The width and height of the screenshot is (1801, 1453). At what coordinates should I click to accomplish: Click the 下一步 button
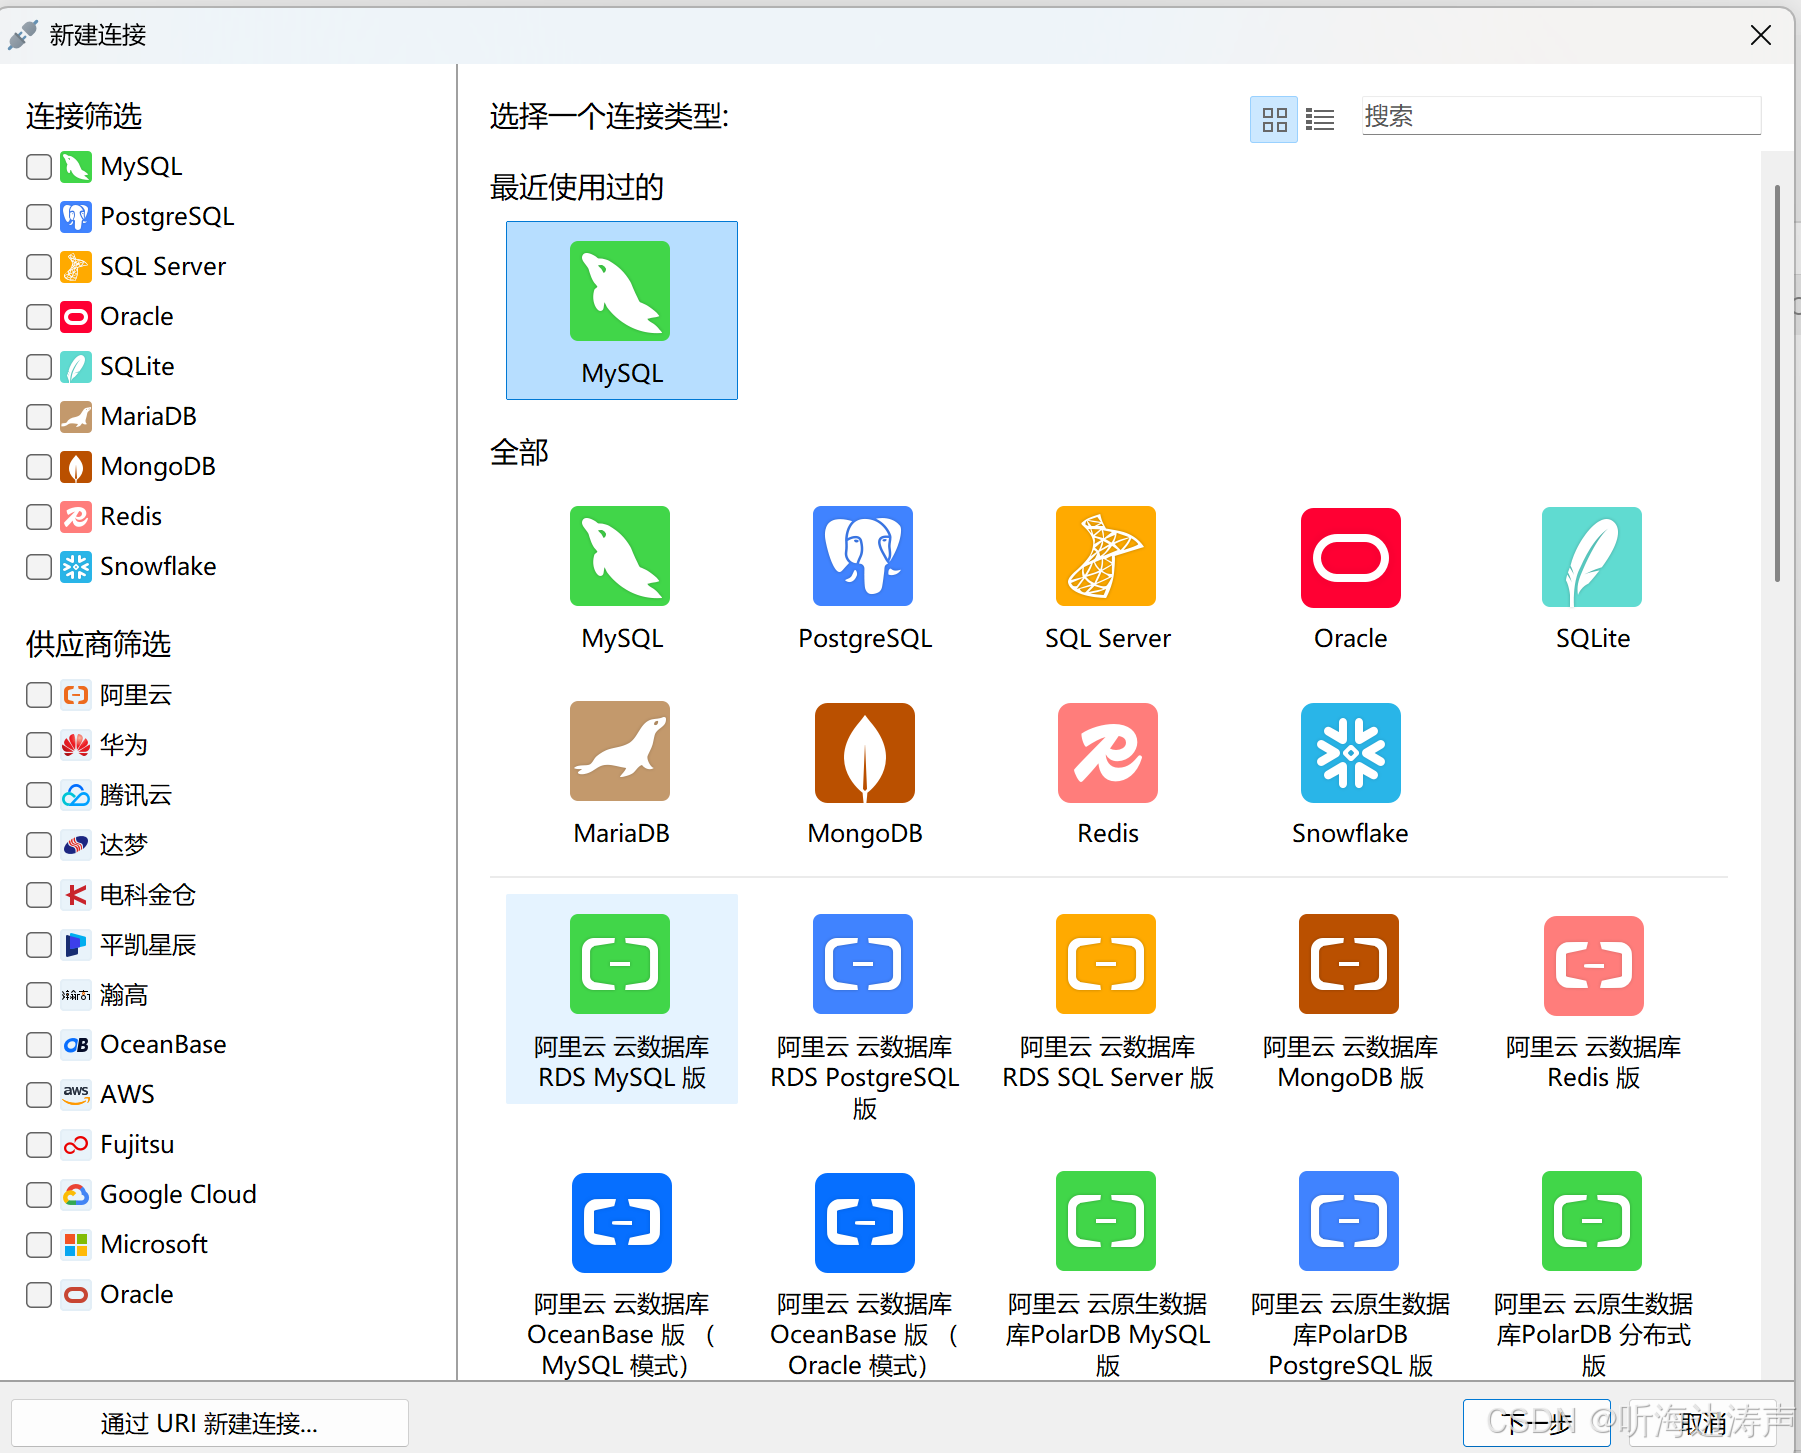[1537, 1422]
